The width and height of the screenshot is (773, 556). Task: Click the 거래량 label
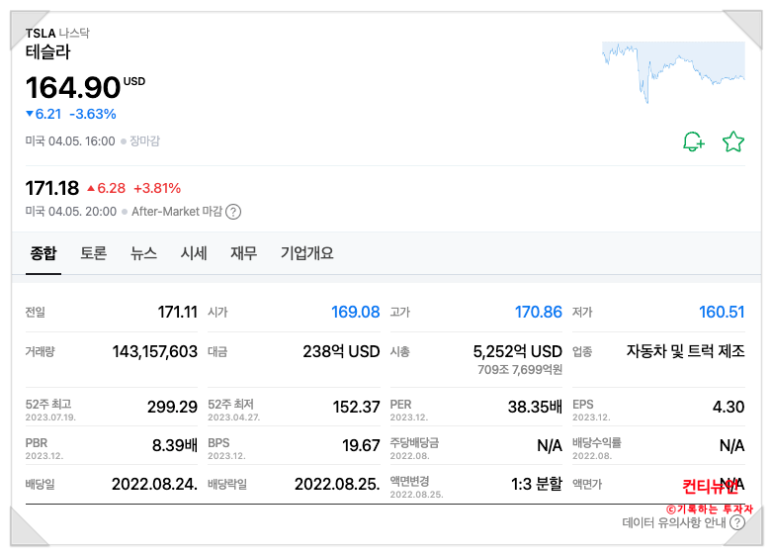point(40,352)
